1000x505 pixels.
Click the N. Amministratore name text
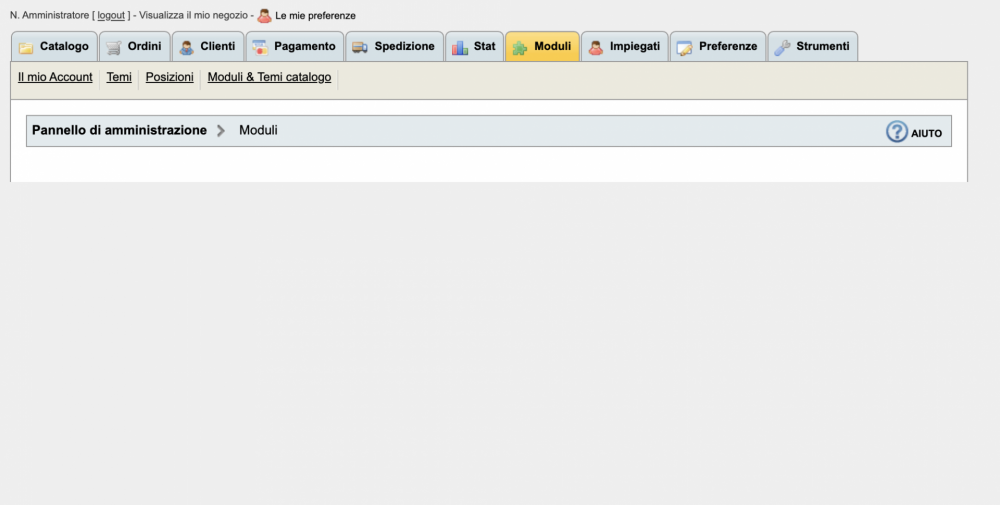pos(49,15)
